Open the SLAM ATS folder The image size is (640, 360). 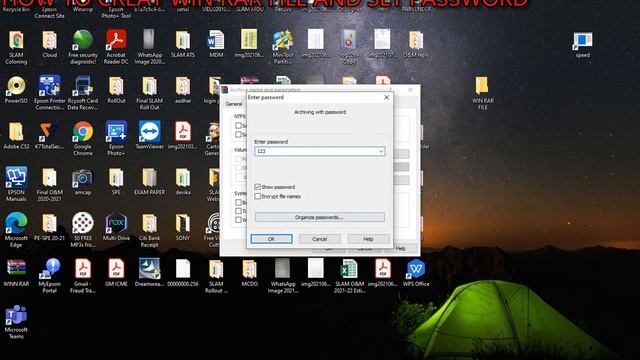[182, 41]
